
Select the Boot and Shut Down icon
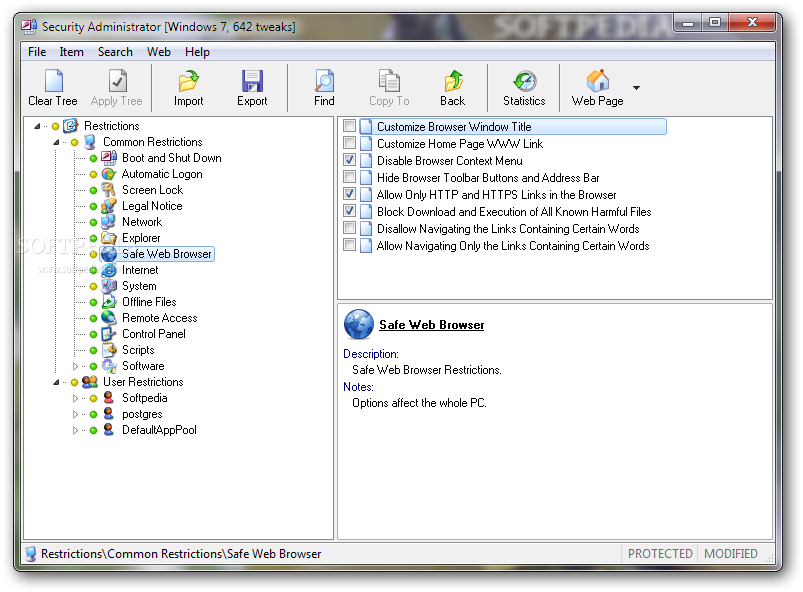point(109,158)
